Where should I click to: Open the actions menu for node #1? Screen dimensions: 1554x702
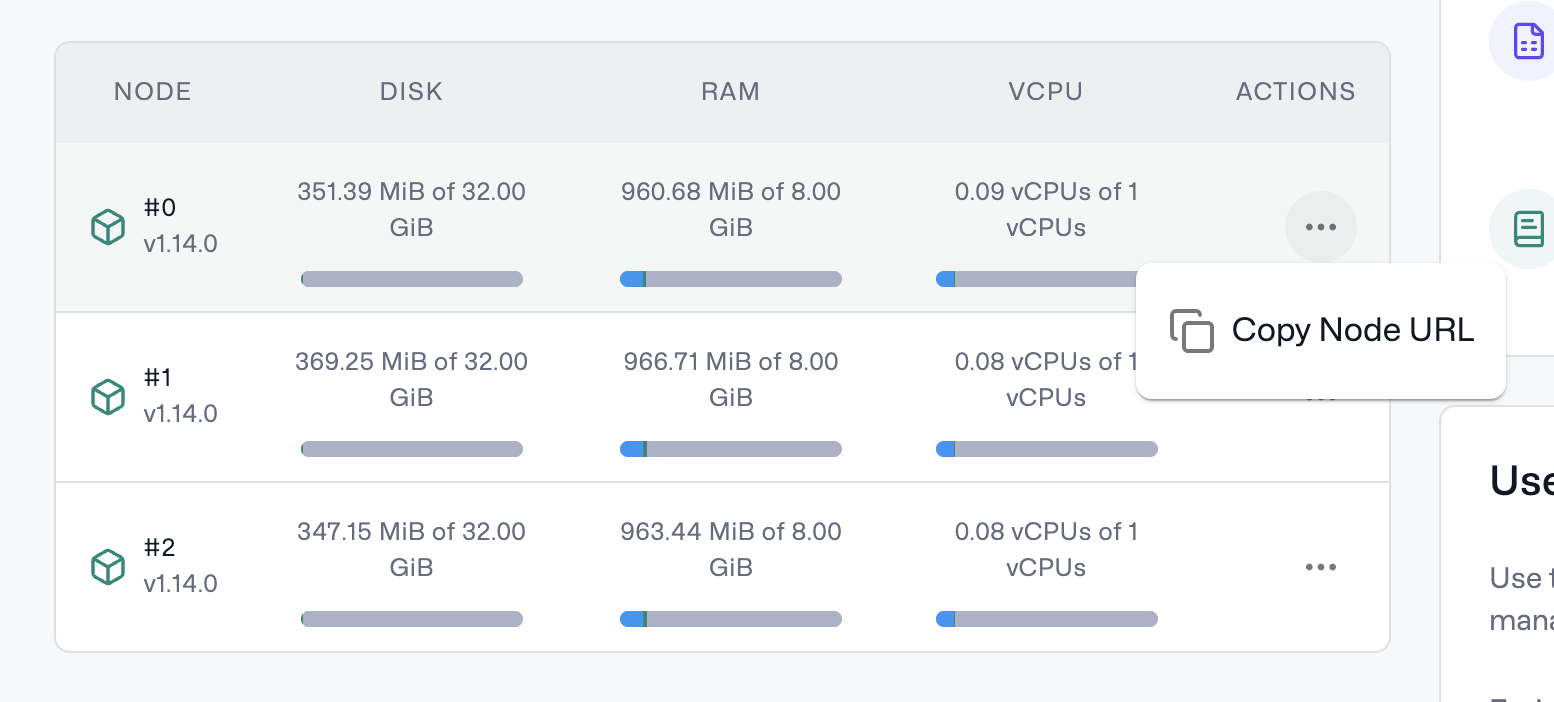pos(1321,397)
